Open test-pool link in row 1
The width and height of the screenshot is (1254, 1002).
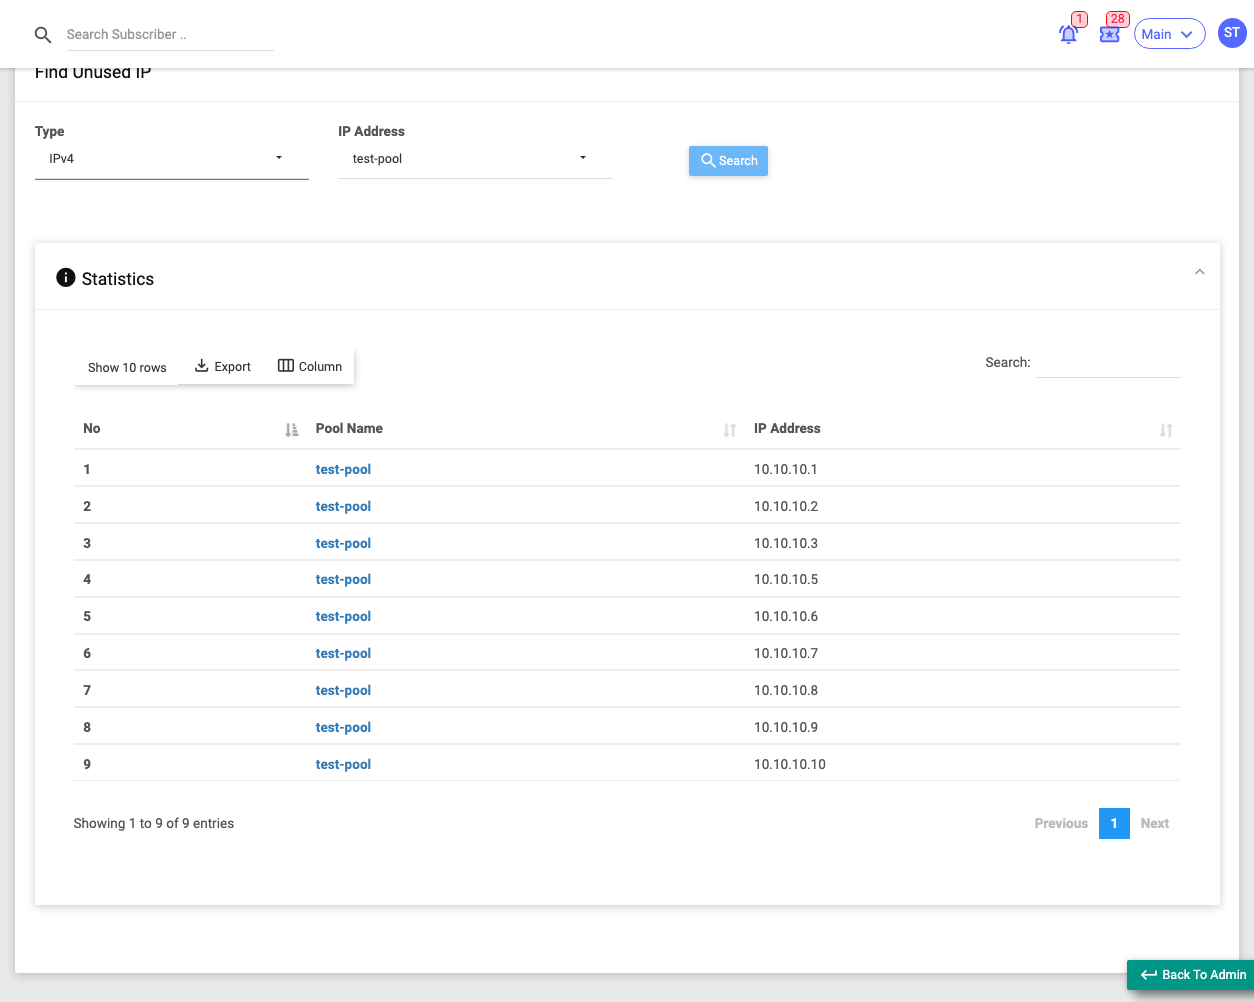click(x=343, y=469)
